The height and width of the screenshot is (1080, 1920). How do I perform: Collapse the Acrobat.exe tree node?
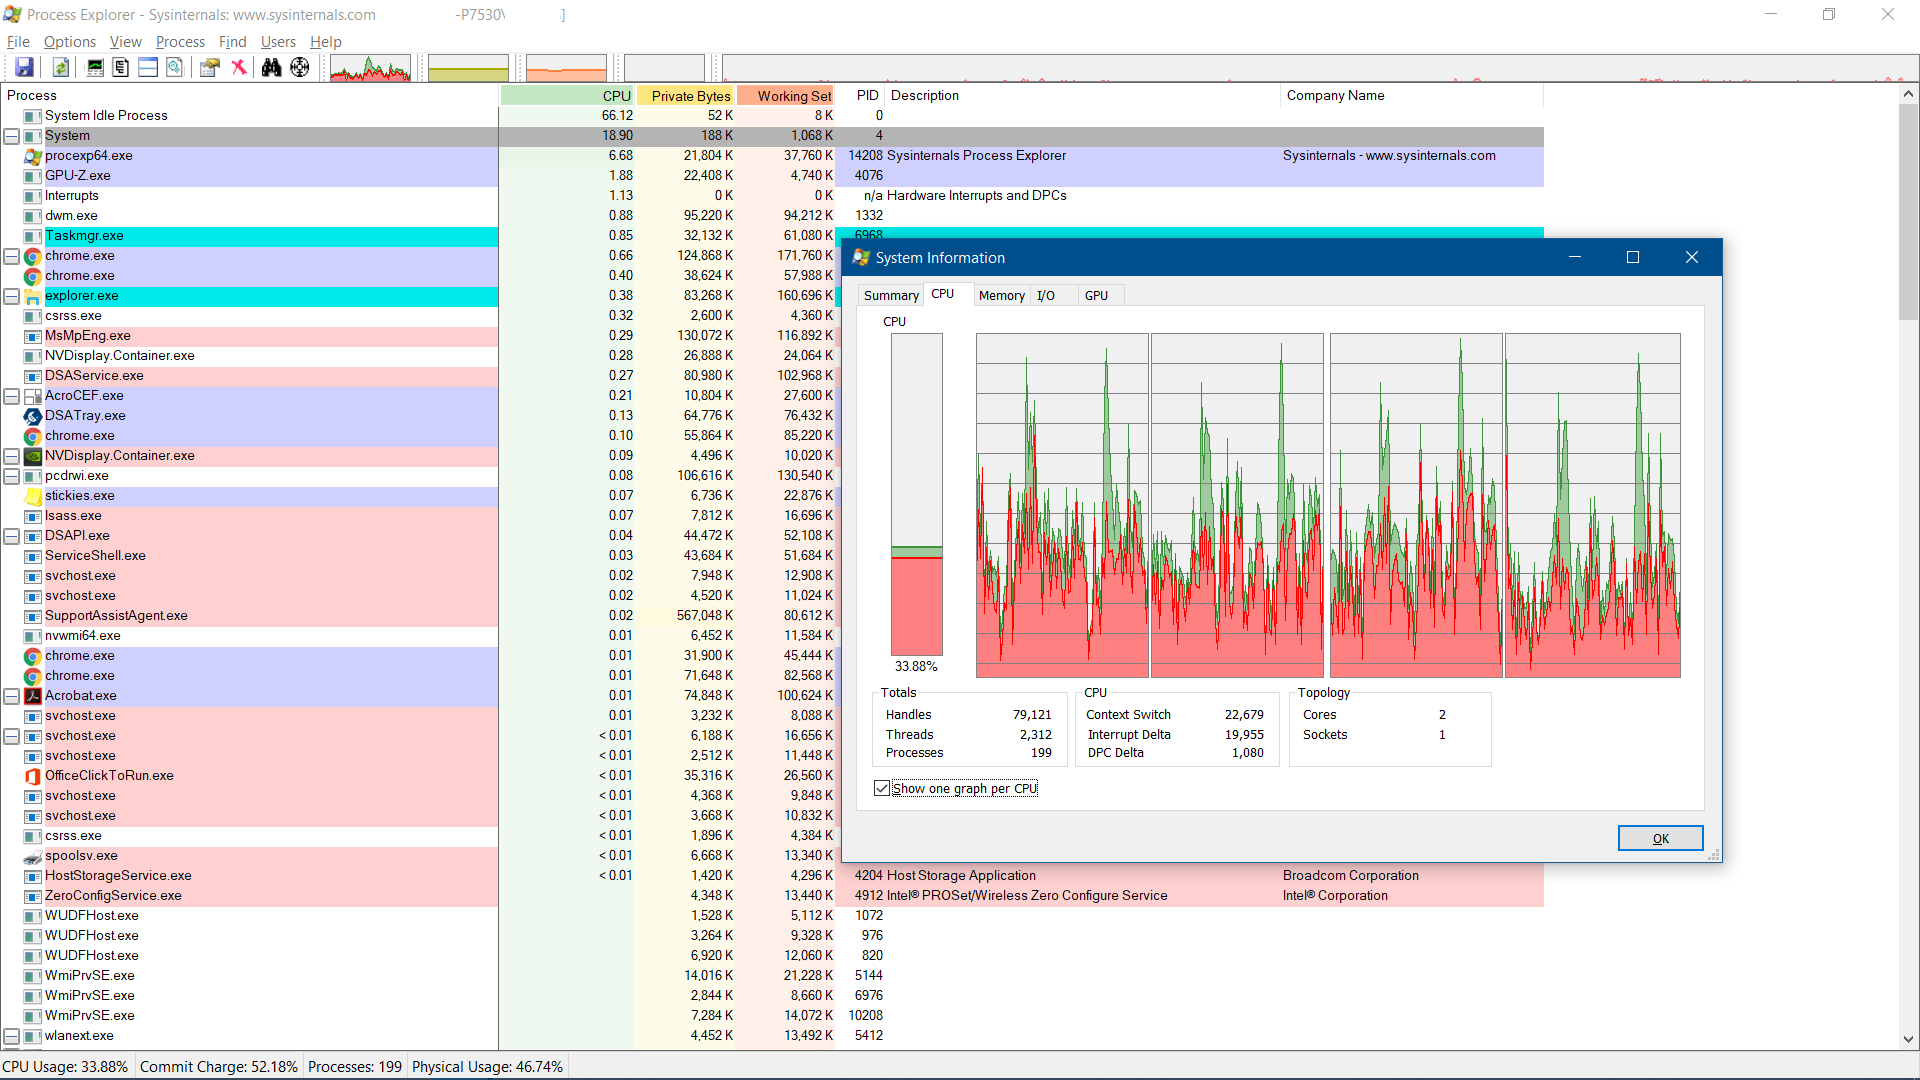pos(11,696)
